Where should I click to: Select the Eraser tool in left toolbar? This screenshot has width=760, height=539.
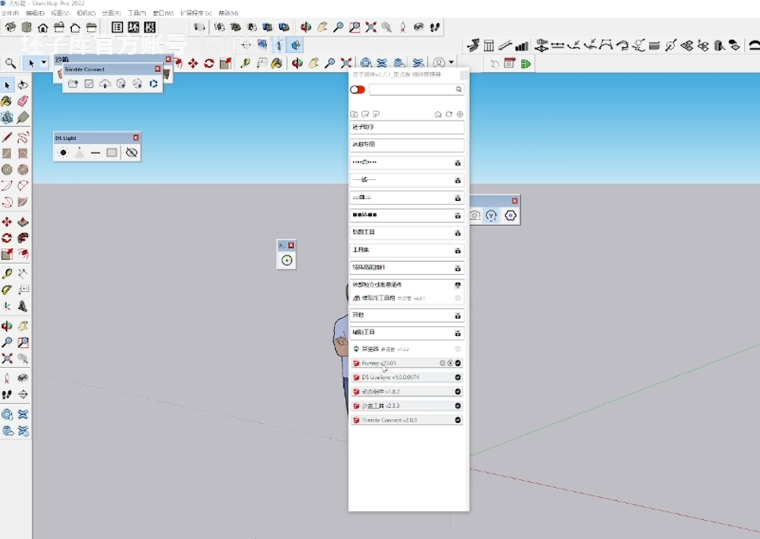point(22,102)
